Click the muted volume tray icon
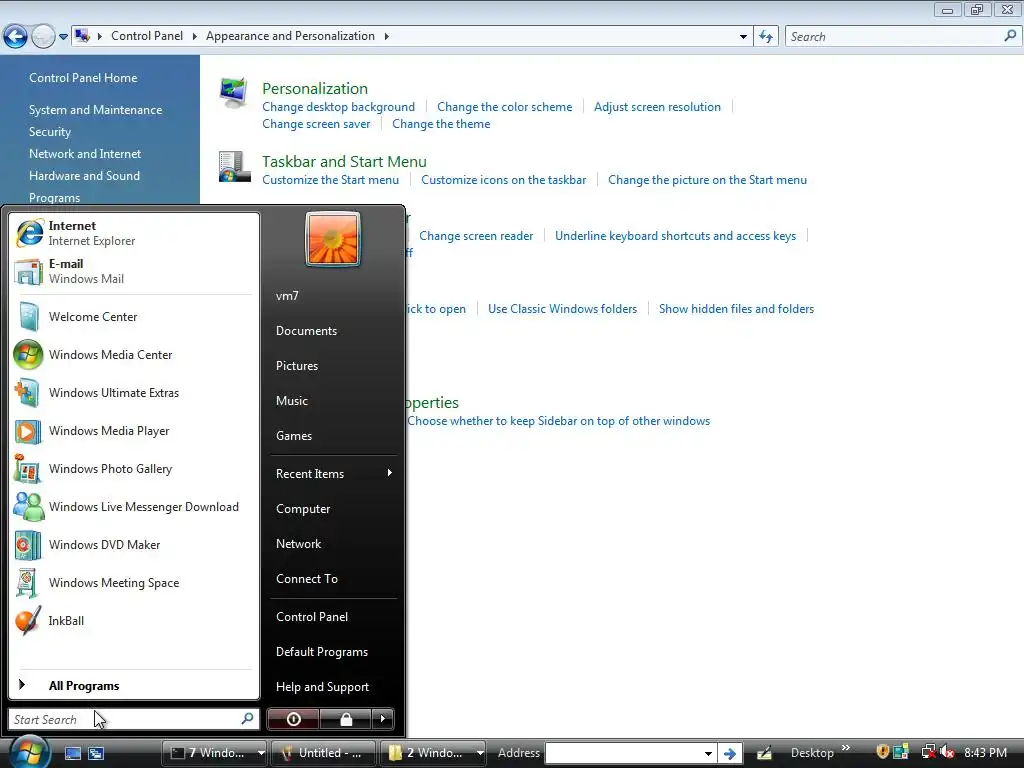The image size is (1024, 768). click(947, 752)
